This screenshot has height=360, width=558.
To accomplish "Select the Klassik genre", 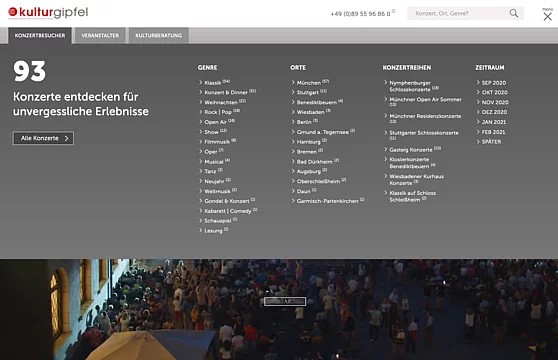I will pos(214,83).
